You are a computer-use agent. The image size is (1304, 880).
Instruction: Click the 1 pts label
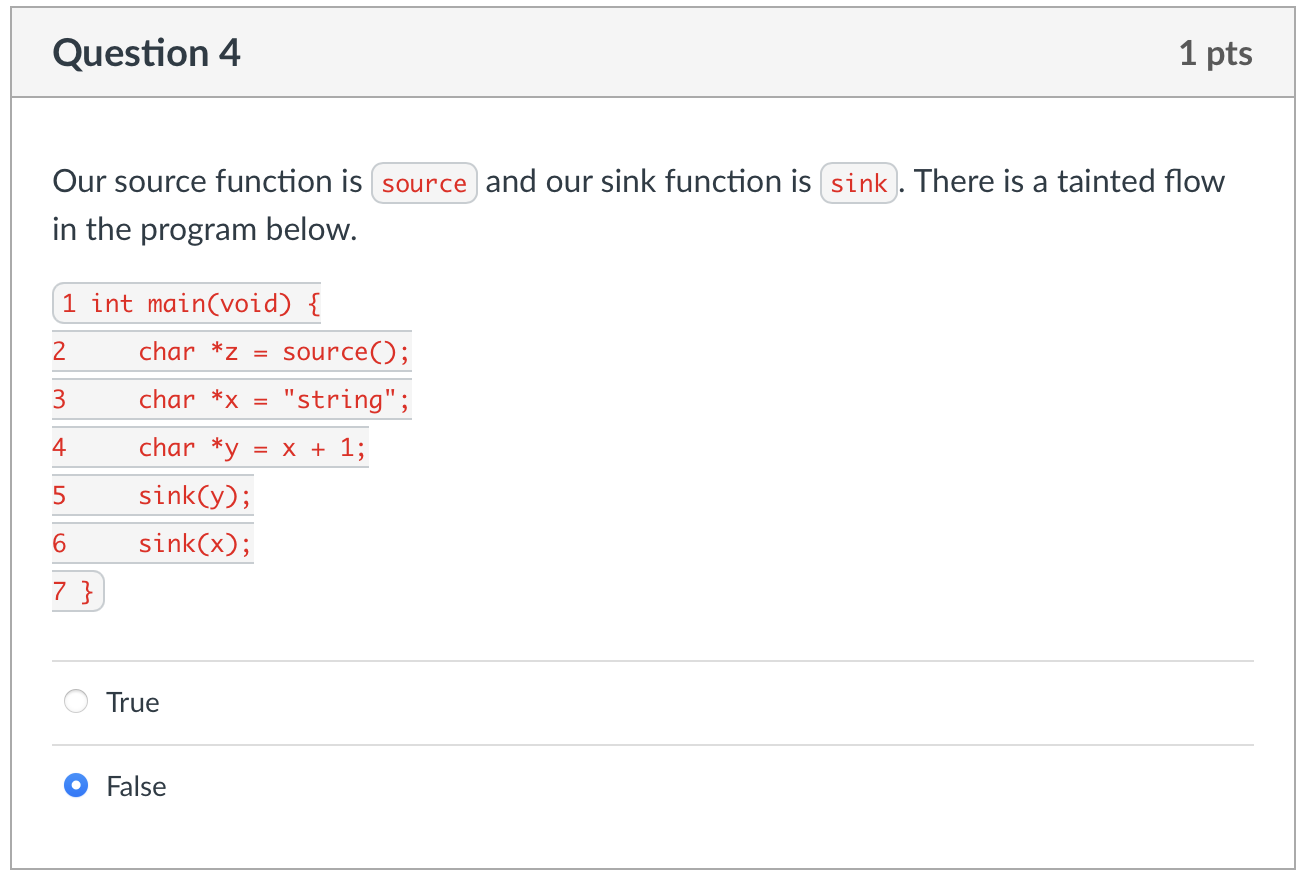point(1216,54)
